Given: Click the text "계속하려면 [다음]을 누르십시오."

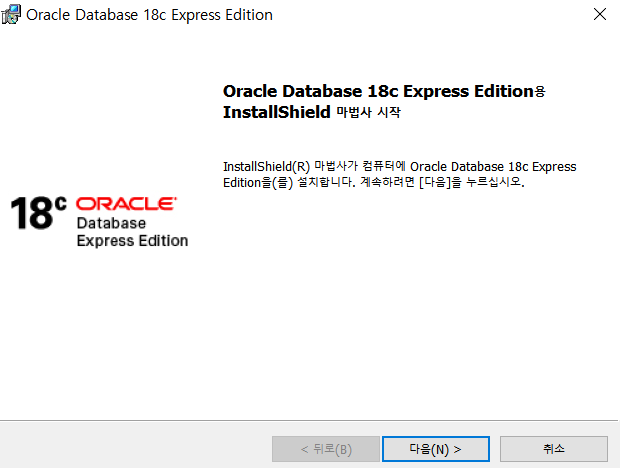Looking at the screenshot, I should (442, 182).
